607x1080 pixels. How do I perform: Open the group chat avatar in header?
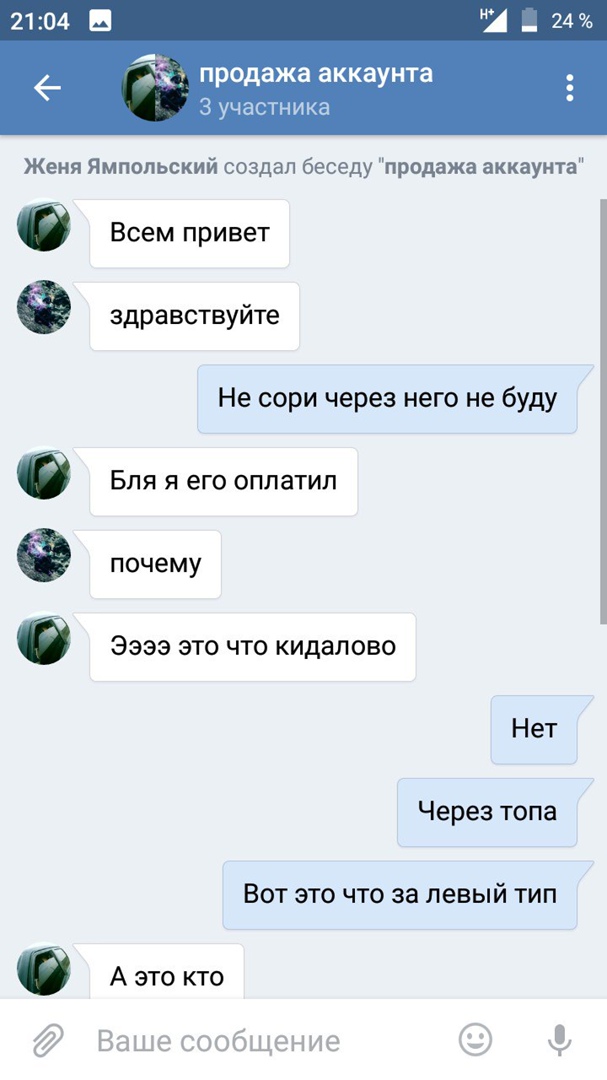(155, 87)
